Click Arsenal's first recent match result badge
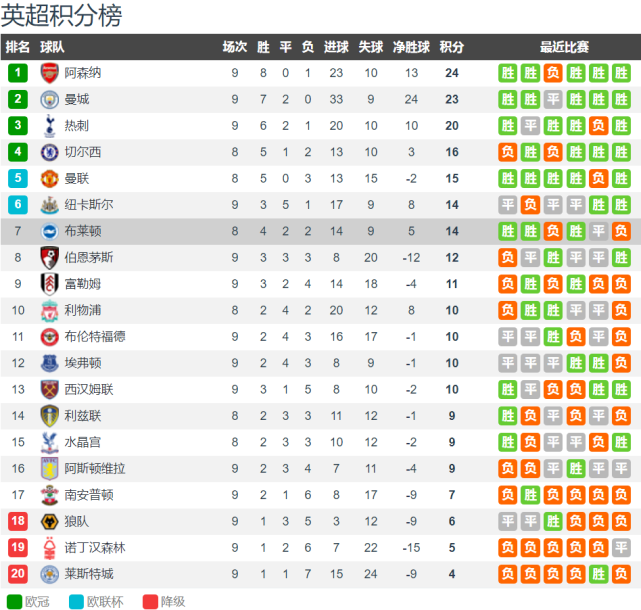Viewport: 641px width, 610px height. tap(507, 73)
